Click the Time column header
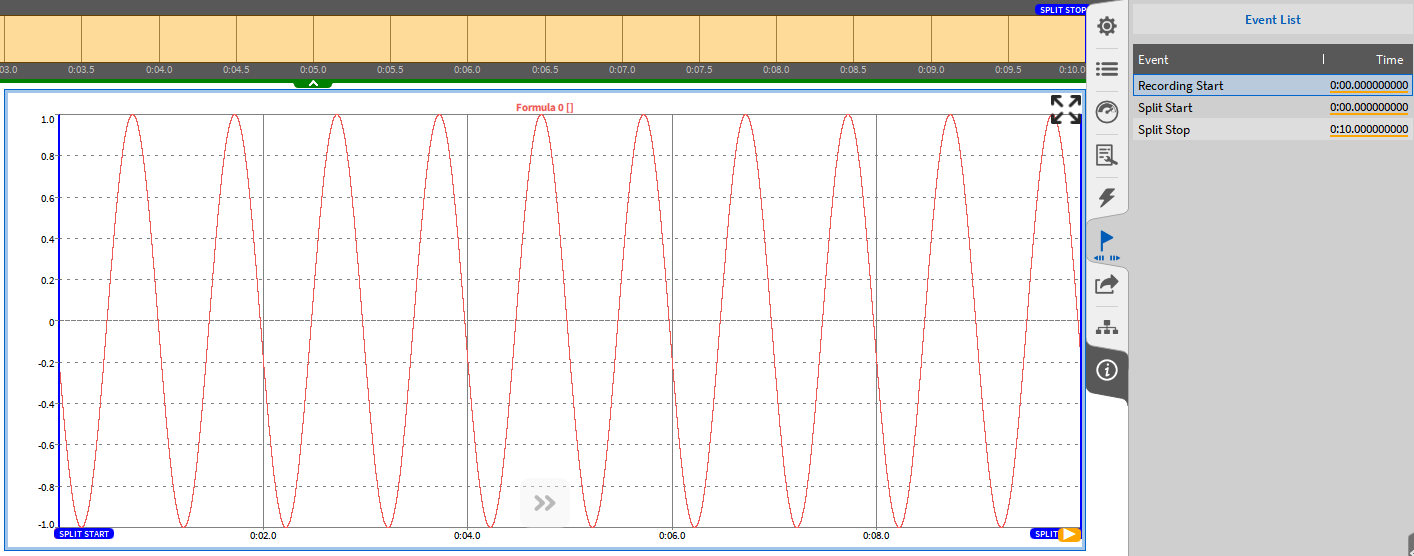The height and width of the screenshot is (556, 1414). (x=1389, y=60)
